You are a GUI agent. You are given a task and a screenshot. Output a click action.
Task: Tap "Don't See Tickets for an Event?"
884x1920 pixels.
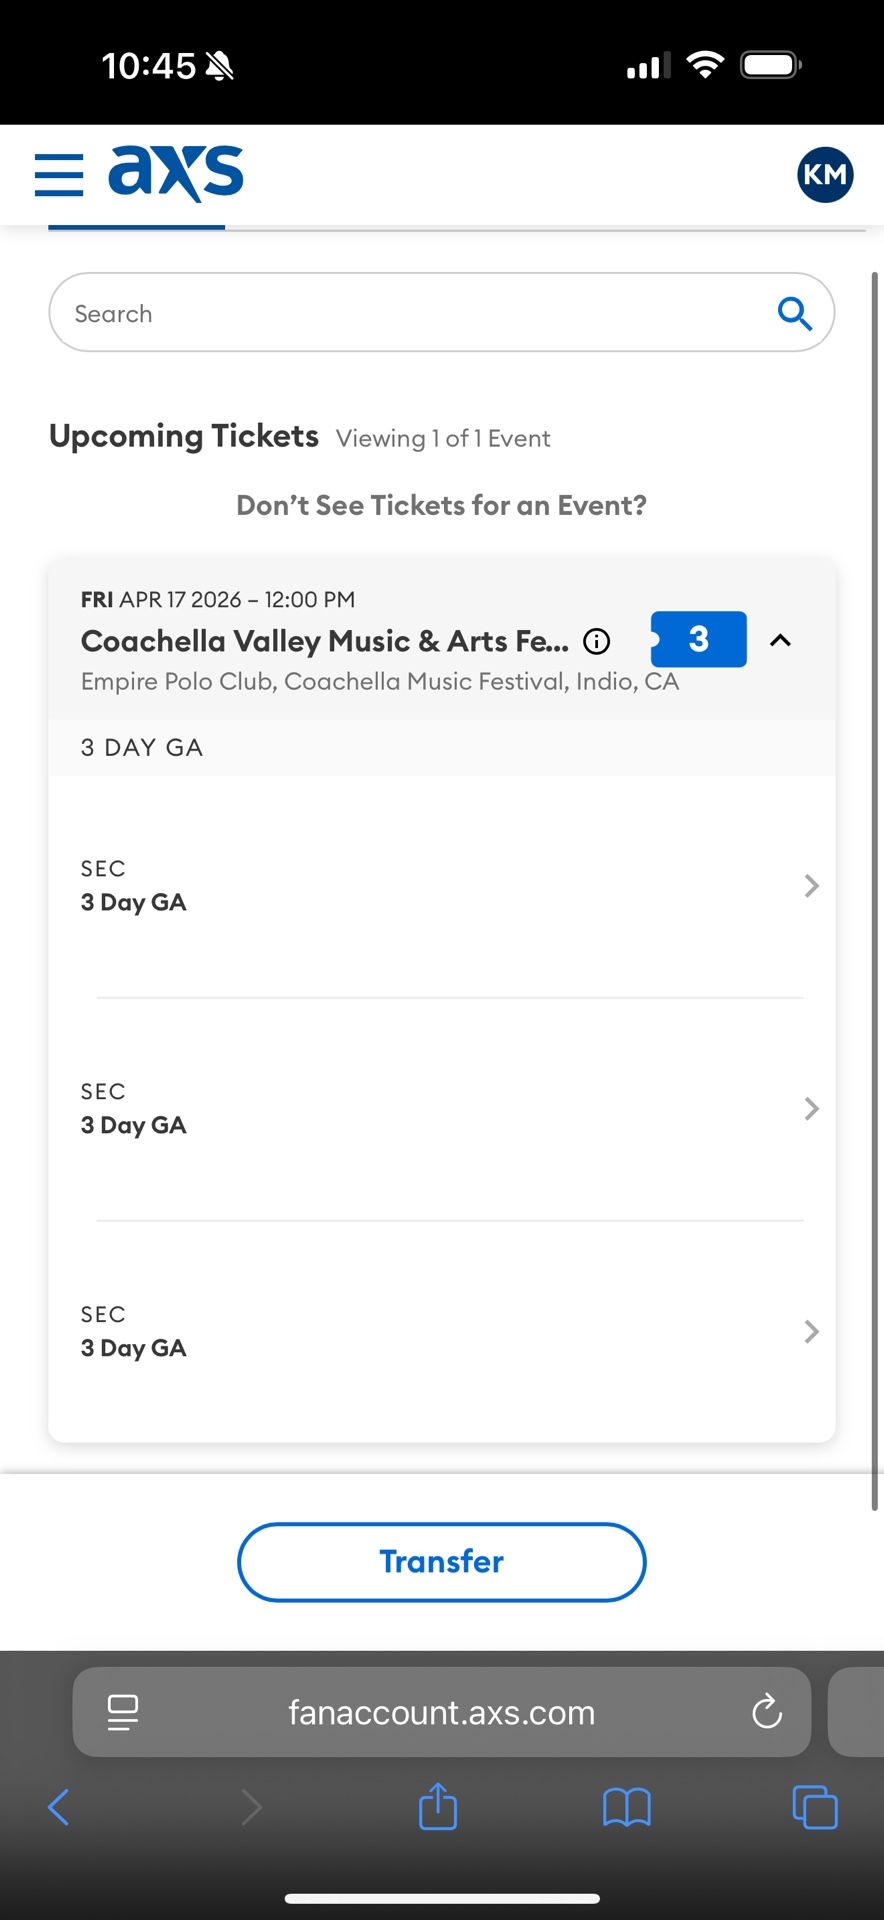[441, 506]
